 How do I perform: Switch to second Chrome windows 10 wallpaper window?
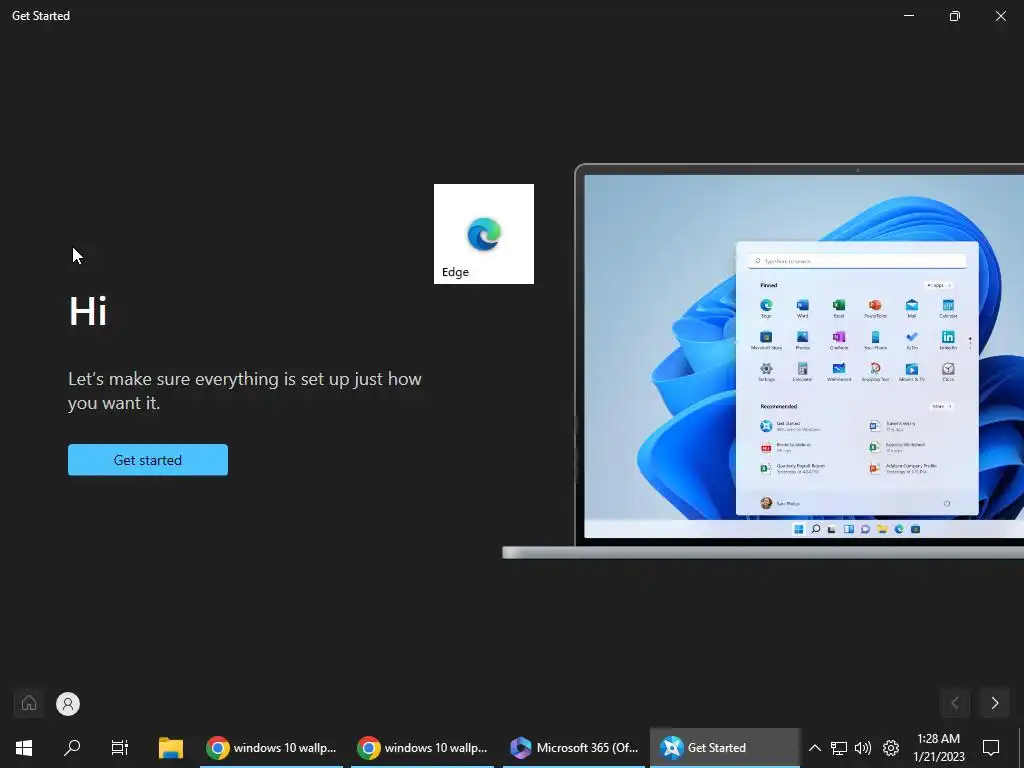pyautogui.click(x=423, y=748)
